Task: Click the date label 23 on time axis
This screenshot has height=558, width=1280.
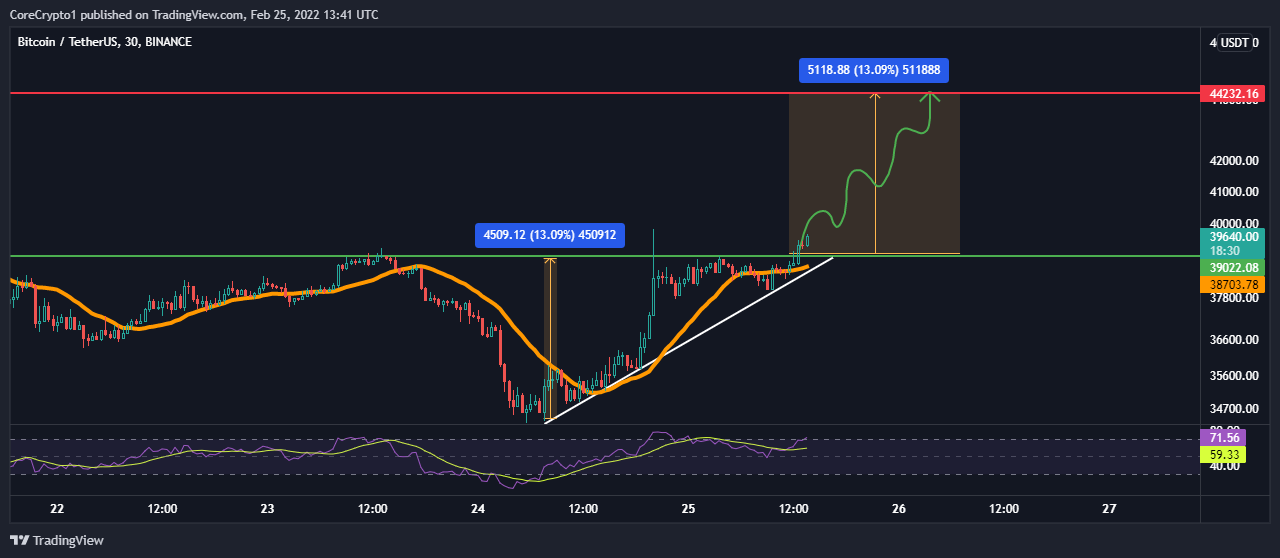Action: pos(267,509)
